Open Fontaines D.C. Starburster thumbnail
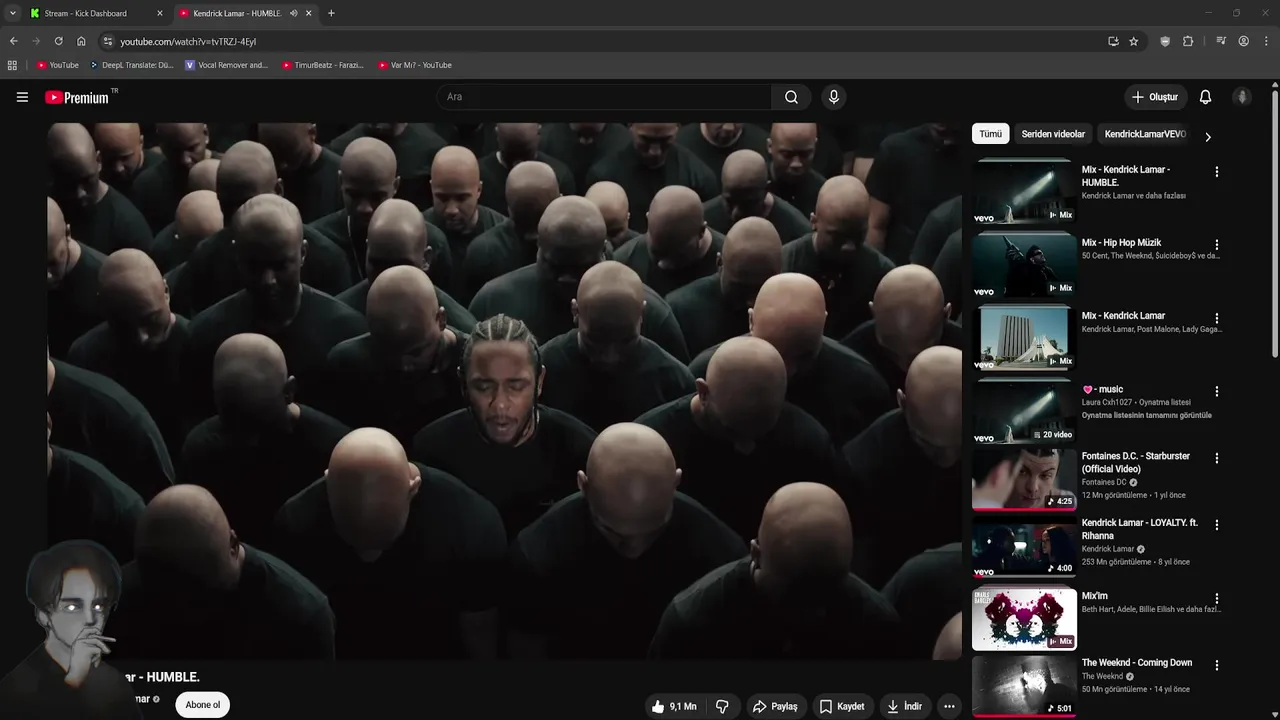This screenshot has height=720, width=1280. coord(1023,479)
